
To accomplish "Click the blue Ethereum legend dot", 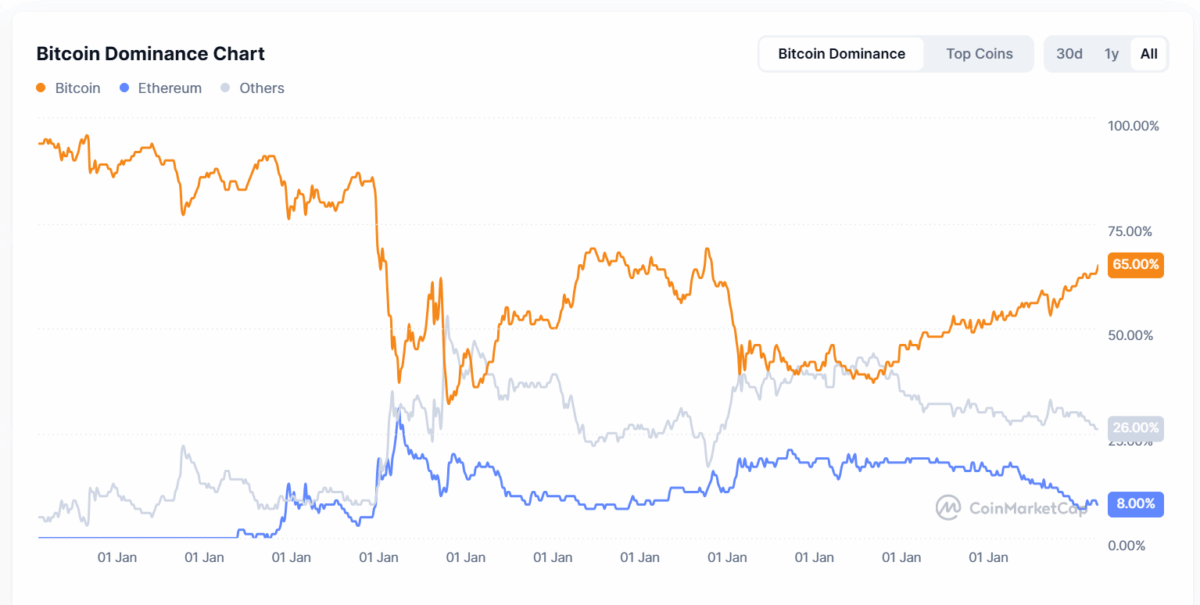I will click(123, 88).
